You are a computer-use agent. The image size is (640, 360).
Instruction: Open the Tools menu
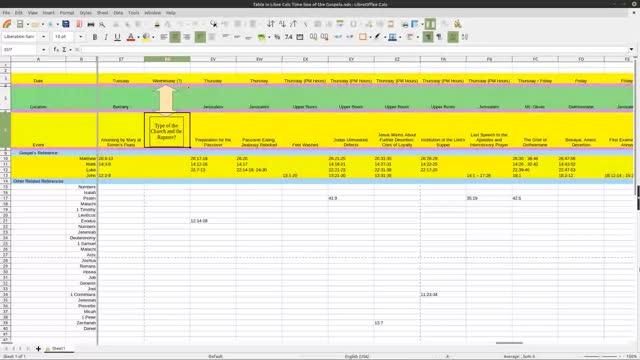click(133, 13)
